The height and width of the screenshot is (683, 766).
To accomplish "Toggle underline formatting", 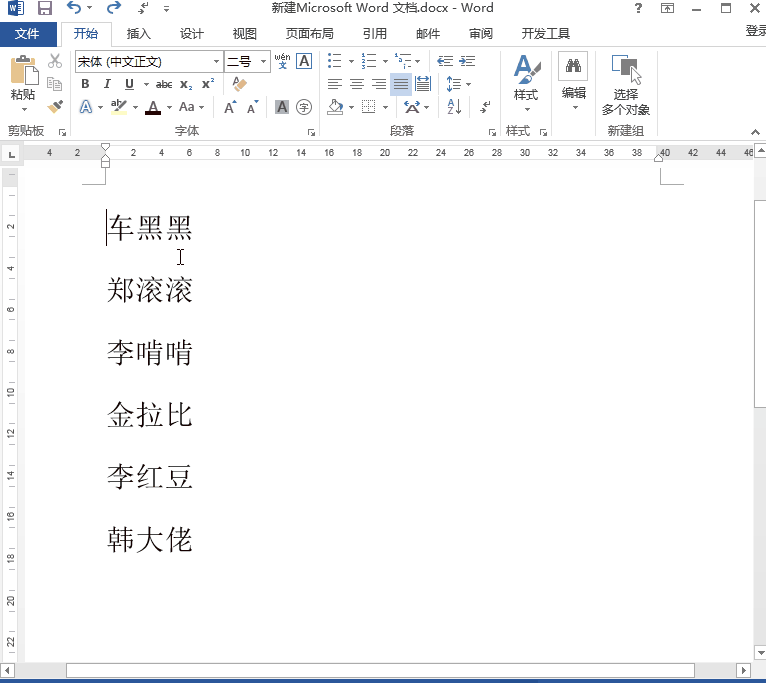I will pyautogui.click(x=129, y=84).
